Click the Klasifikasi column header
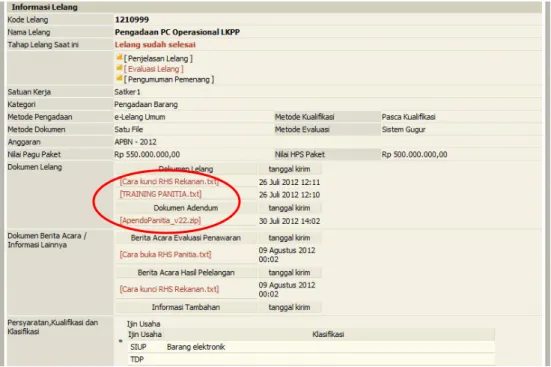This screenshot has width=551, height=367. tap(328, 334)
